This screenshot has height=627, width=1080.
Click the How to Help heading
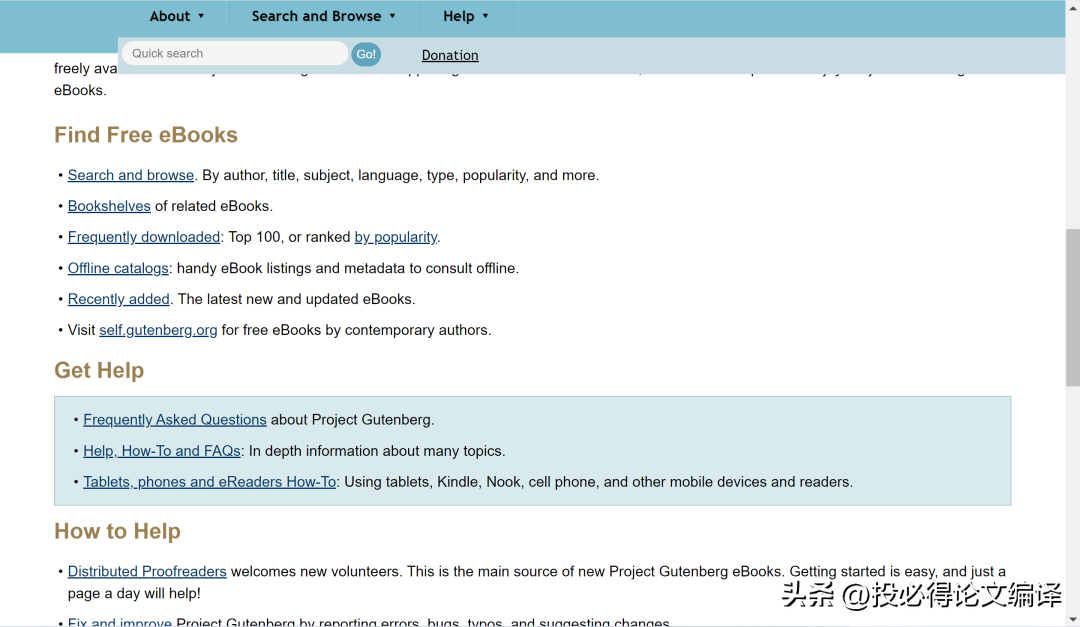tap(118, 531)
